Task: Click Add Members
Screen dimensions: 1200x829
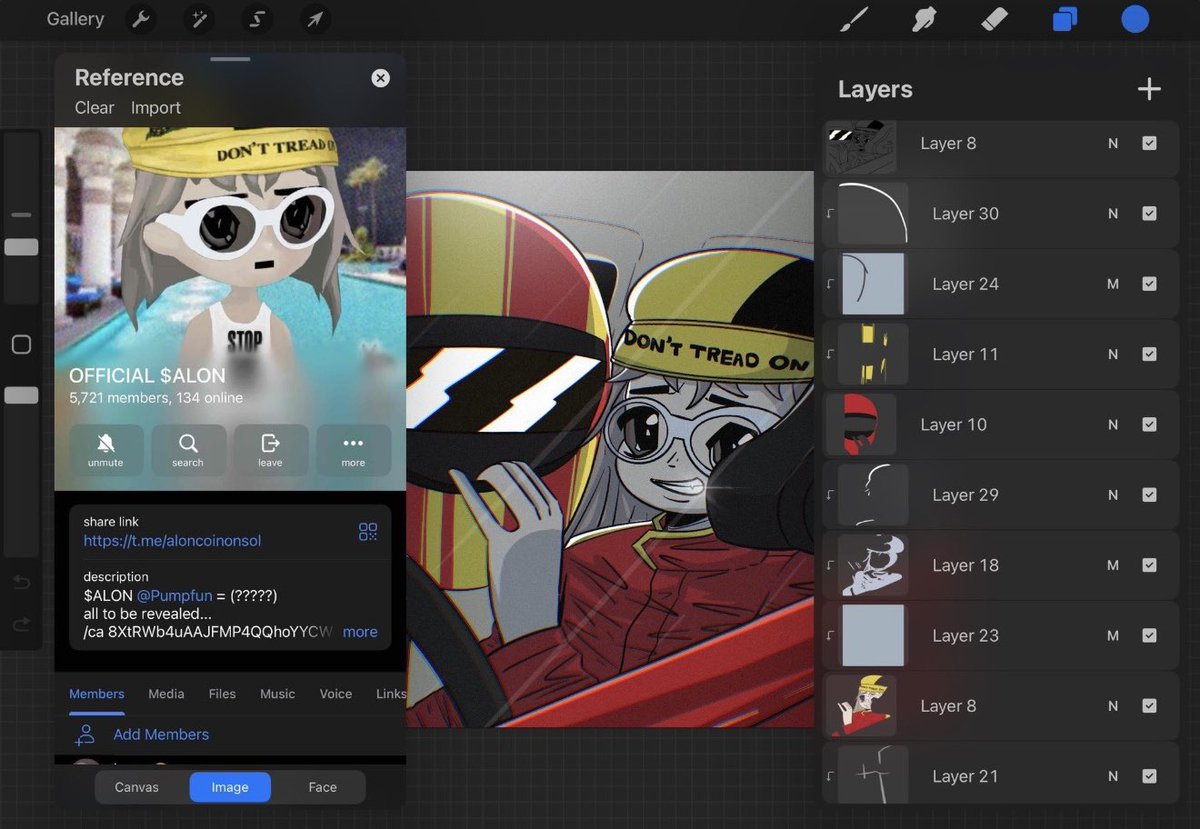Action: [x=161, y=734]
